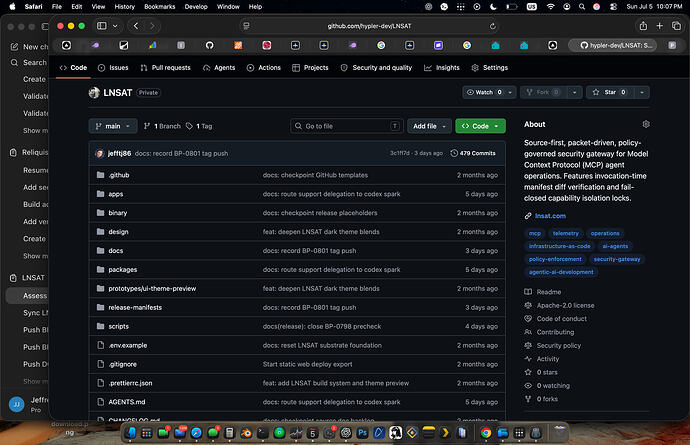Go forward in Safari history
The image size is (690, 445).
click(x=152, y=26)
